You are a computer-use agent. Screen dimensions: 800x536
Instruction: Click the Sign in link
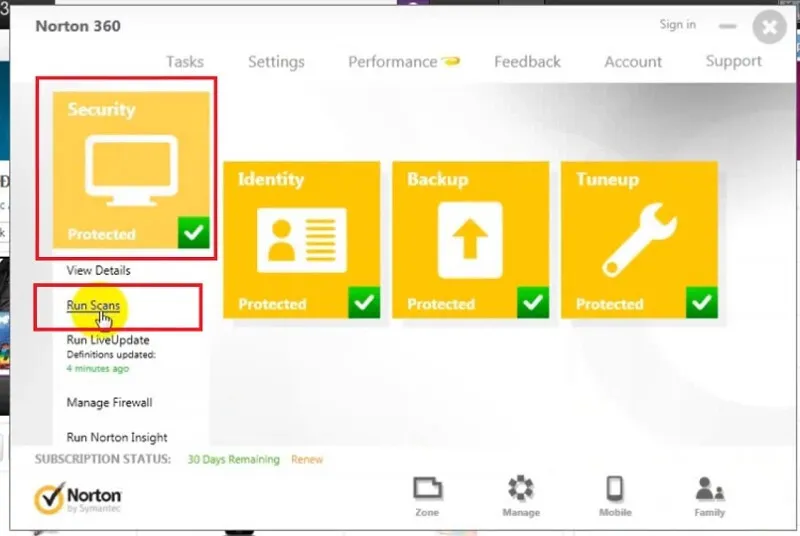[x=678, y=24]
